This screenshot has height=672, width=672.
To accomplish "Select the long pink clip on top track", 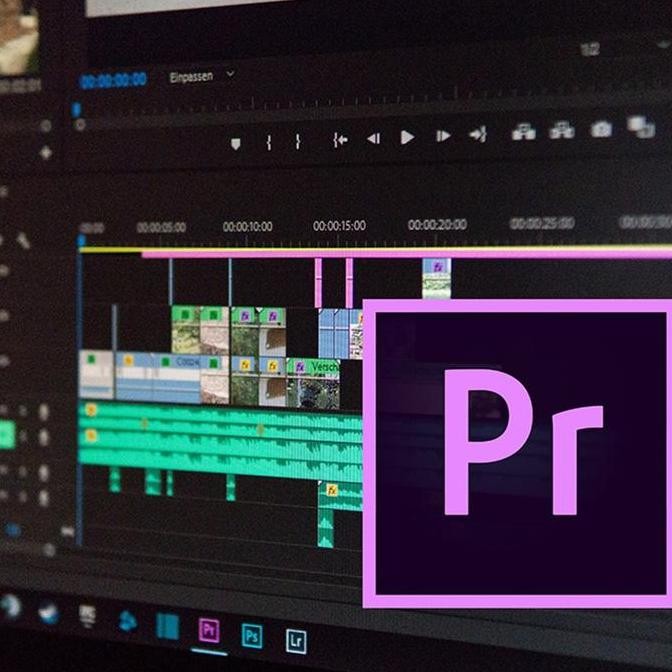I will (406, 254).
